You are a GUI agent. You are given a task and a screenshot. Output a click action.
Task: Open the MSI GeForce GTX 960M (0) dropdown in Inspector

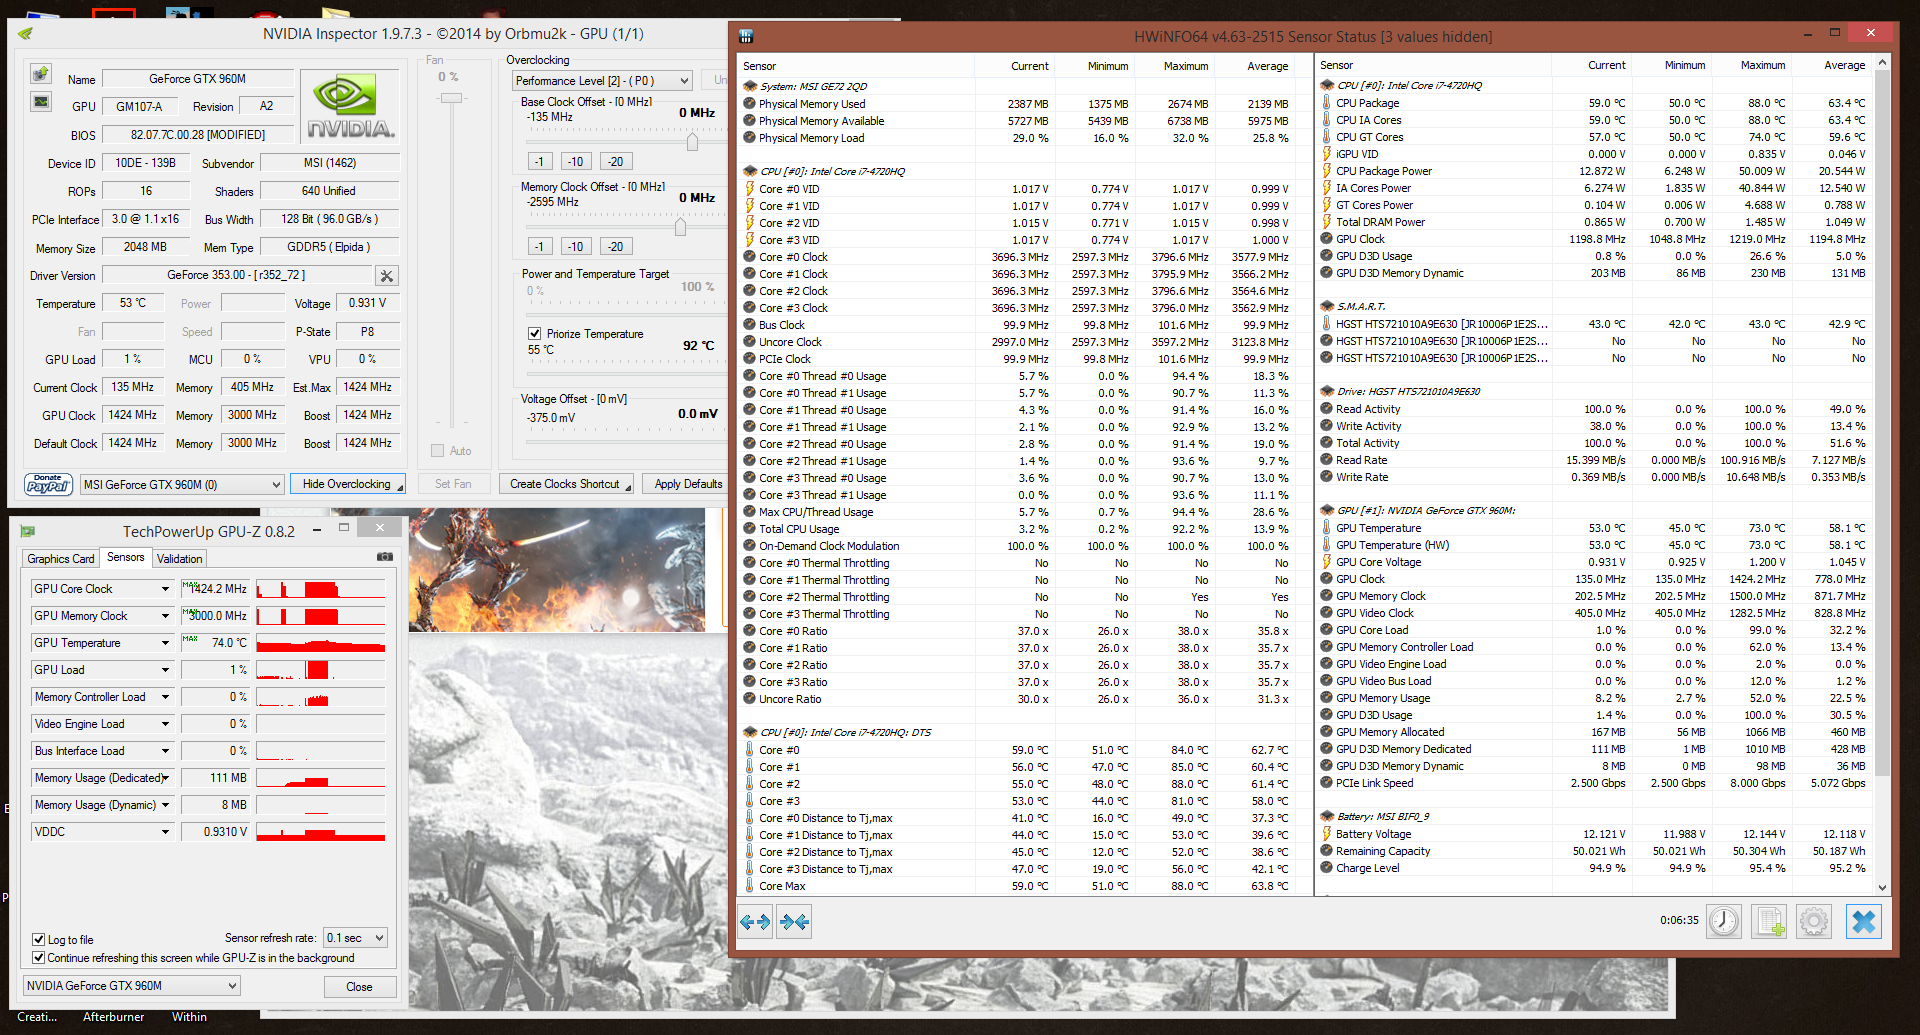182,484
